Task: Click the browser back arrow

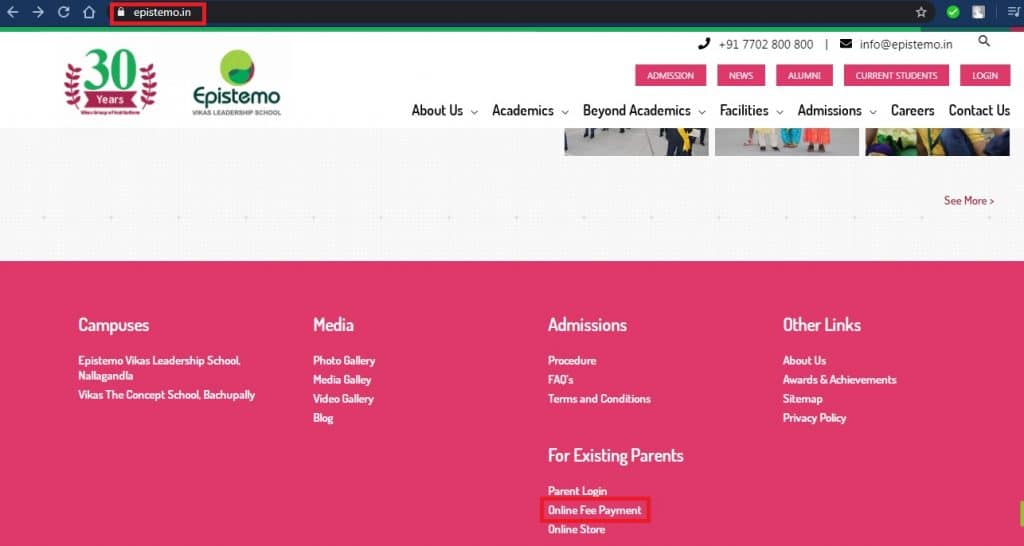Action: tap(13, 12)
